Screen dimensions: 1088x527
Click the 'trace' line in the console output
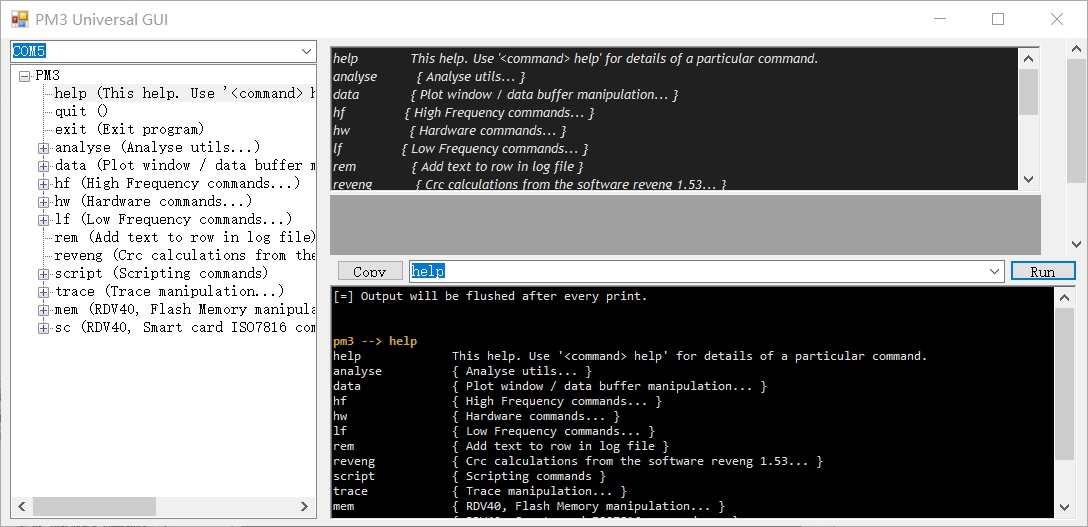point(480,491)
